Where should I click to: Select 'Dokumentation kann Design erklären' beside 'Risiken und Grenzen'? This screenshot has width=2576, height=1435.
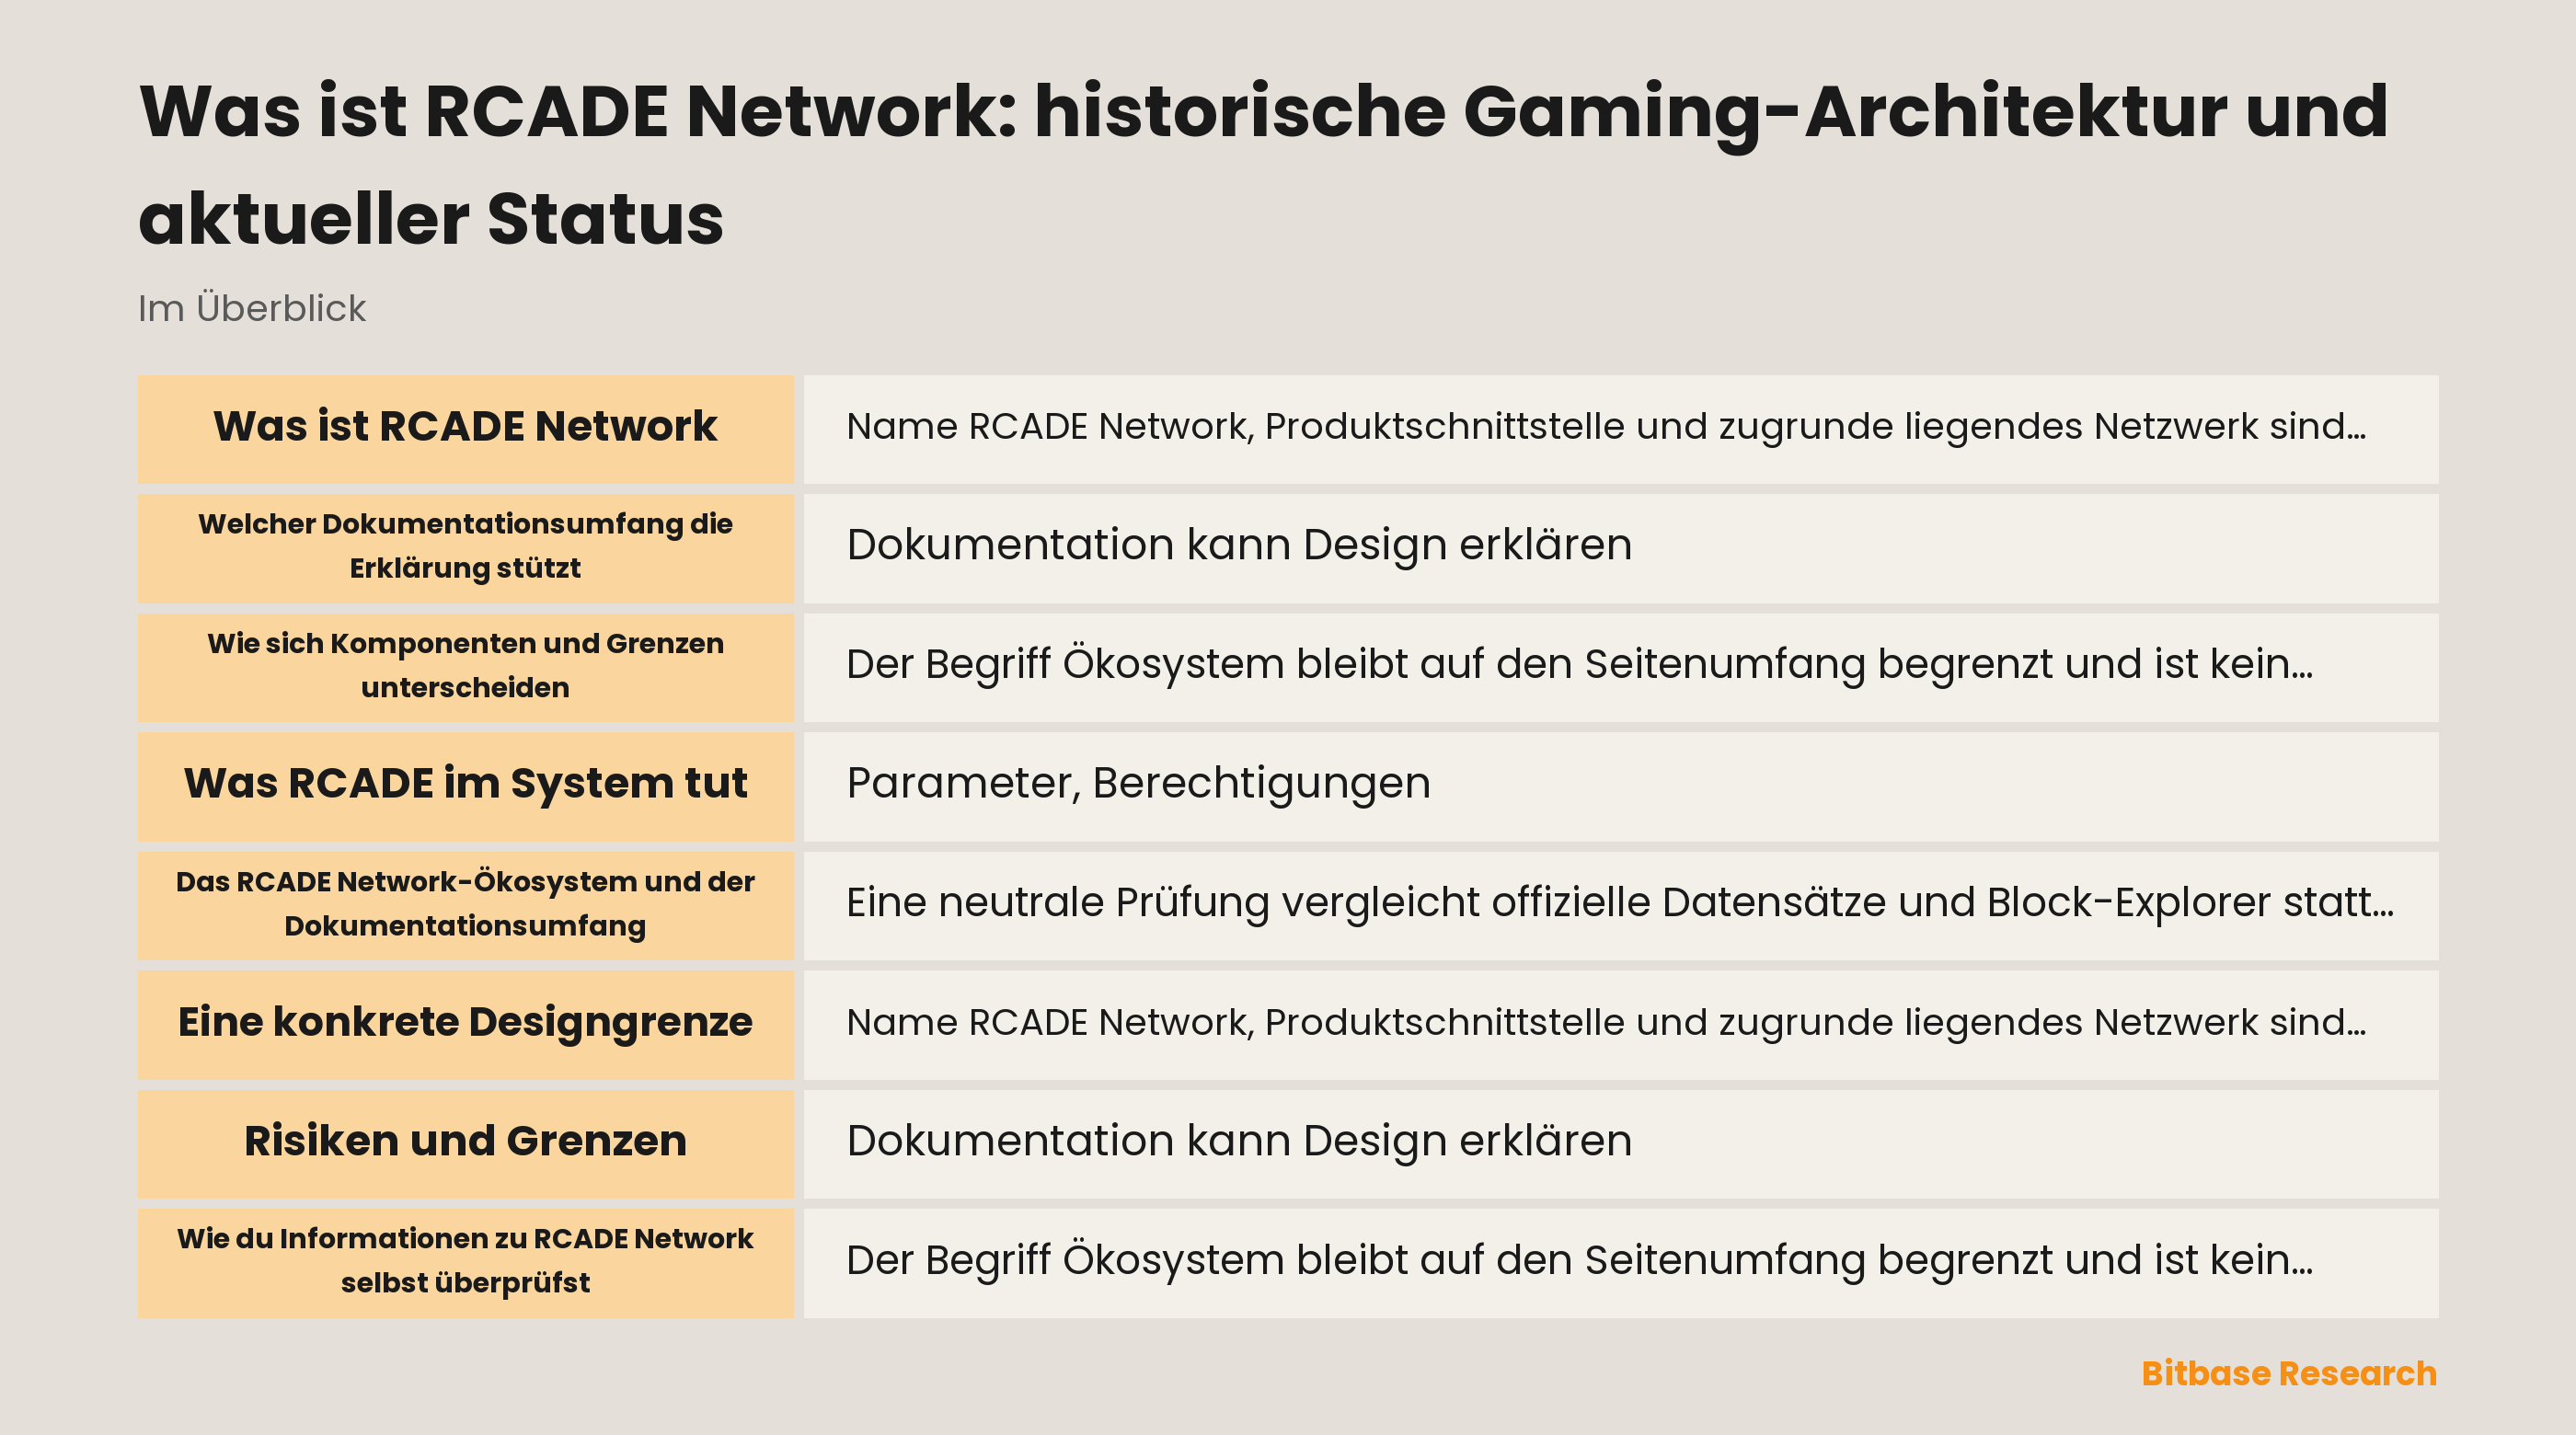click(x=1620, y=1143)
